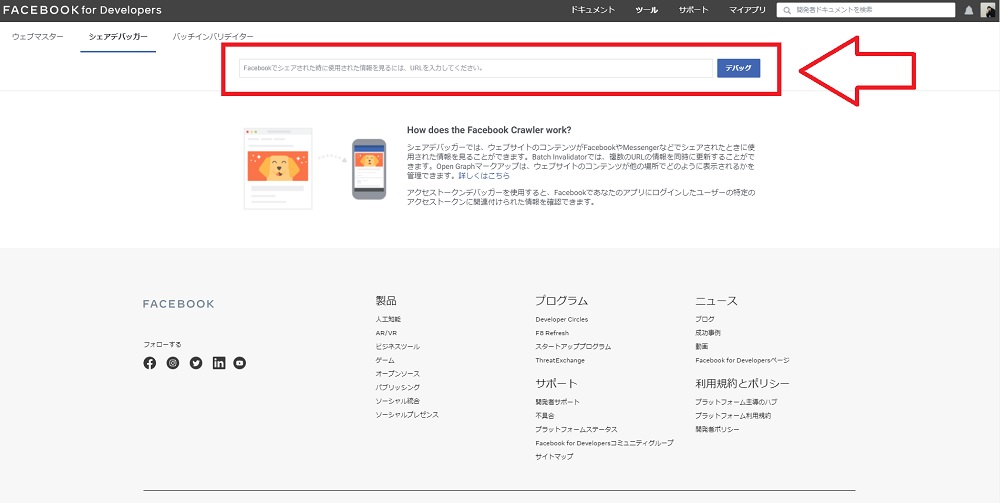Click the FACEBOOK for Developers logo
This screenshot has height=503, width=1000.
point(82,10)
